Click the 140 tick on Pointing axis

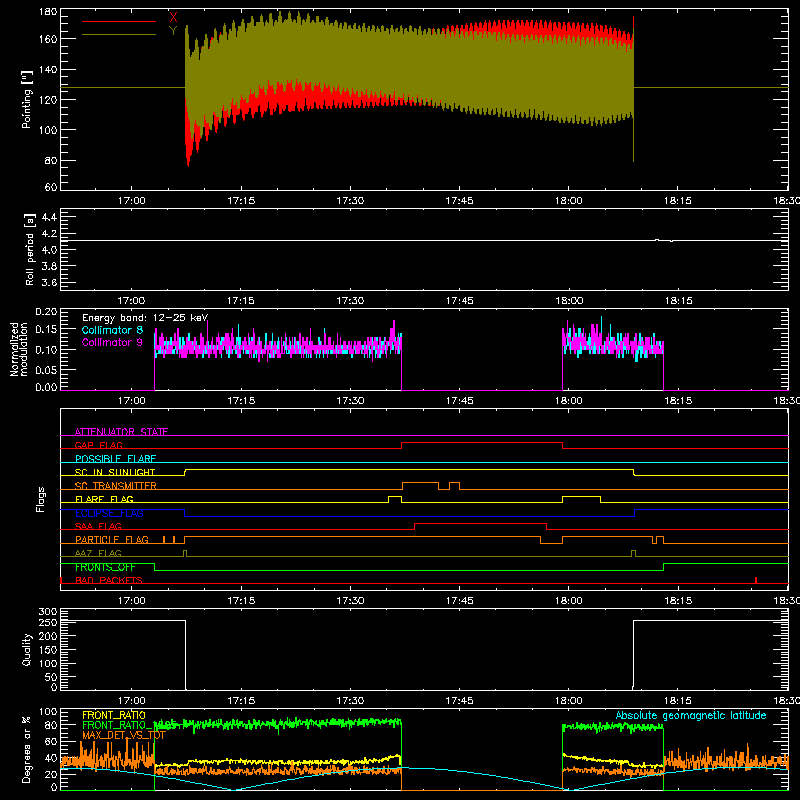[x=48, y=69]
